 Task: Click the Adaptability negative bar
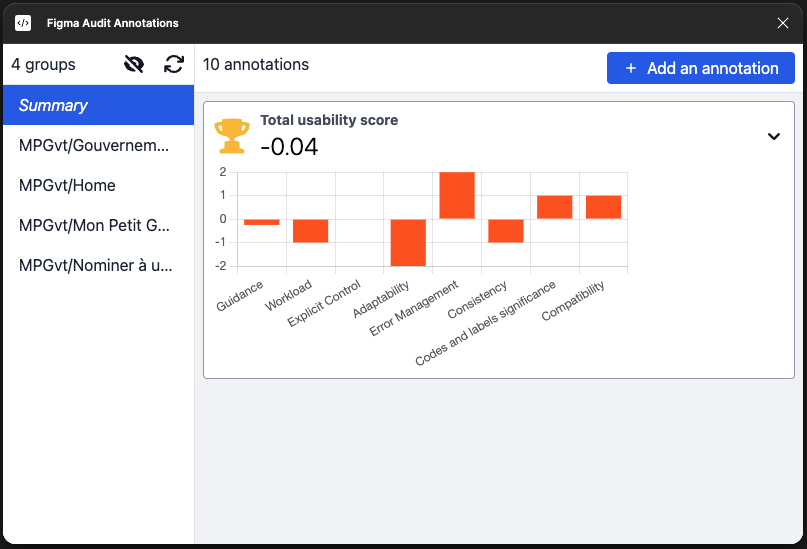pyautogui.click(x=408, y=242)
